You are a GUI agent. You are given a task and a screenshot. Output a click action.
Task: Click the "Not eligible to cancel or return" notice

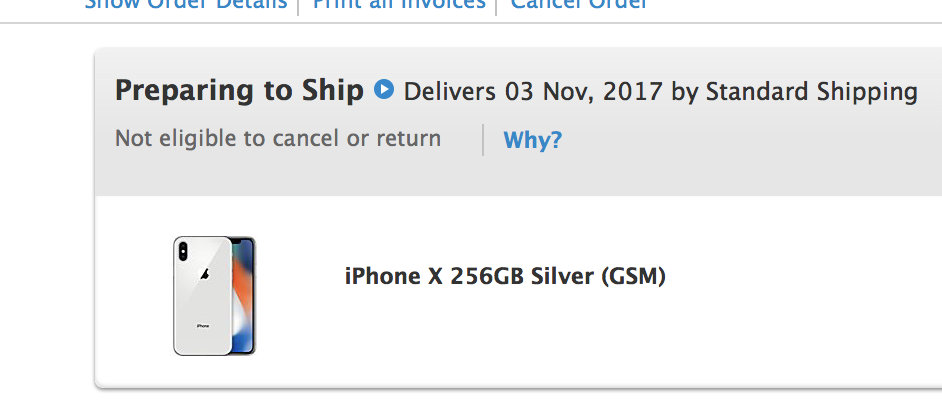pyautogui.click(x=278, y=138)
